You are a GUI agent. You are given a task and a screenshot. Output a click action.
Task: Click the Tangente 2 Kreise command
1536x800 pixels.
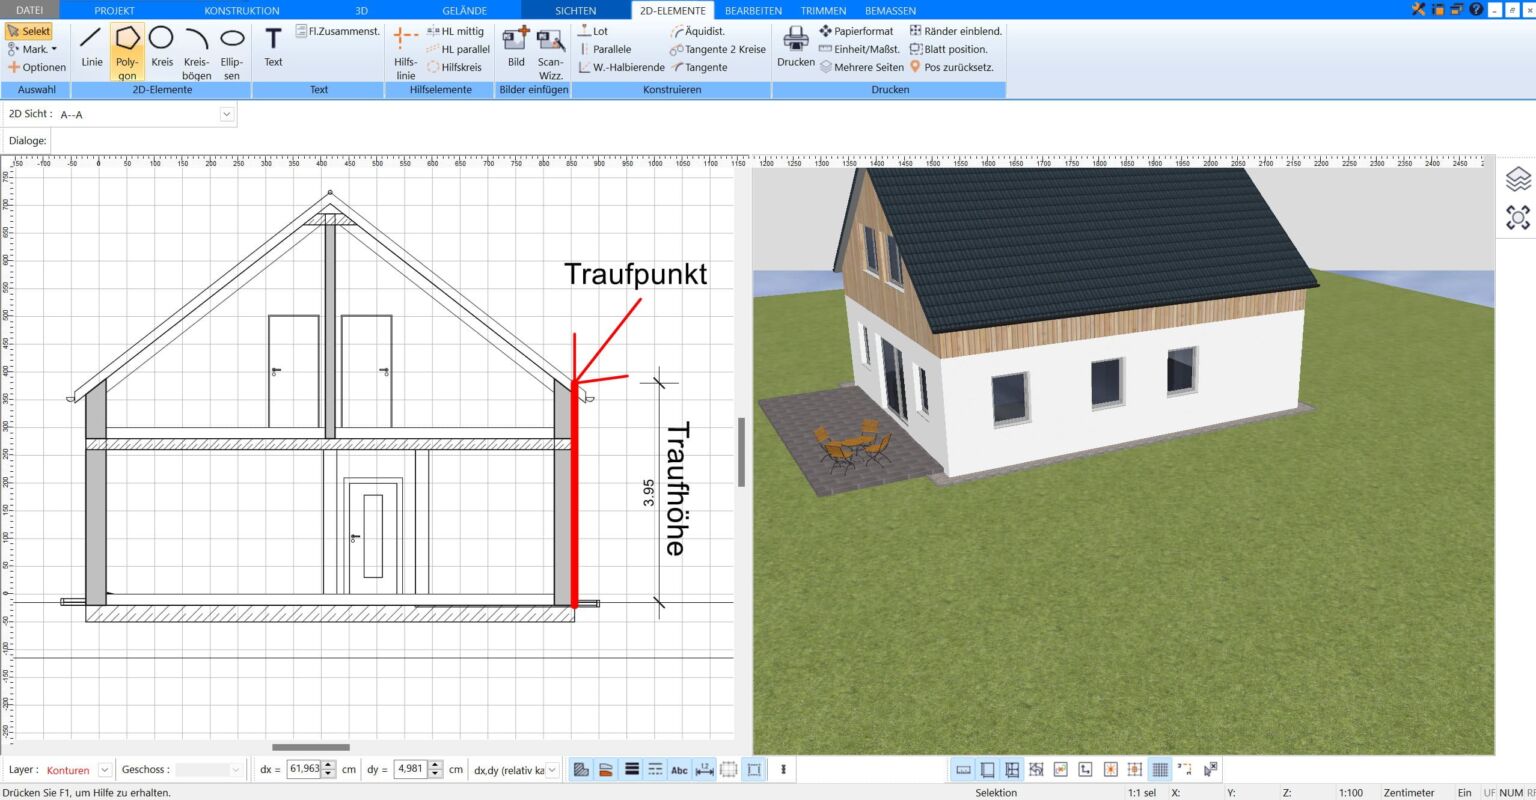[717, 49]
